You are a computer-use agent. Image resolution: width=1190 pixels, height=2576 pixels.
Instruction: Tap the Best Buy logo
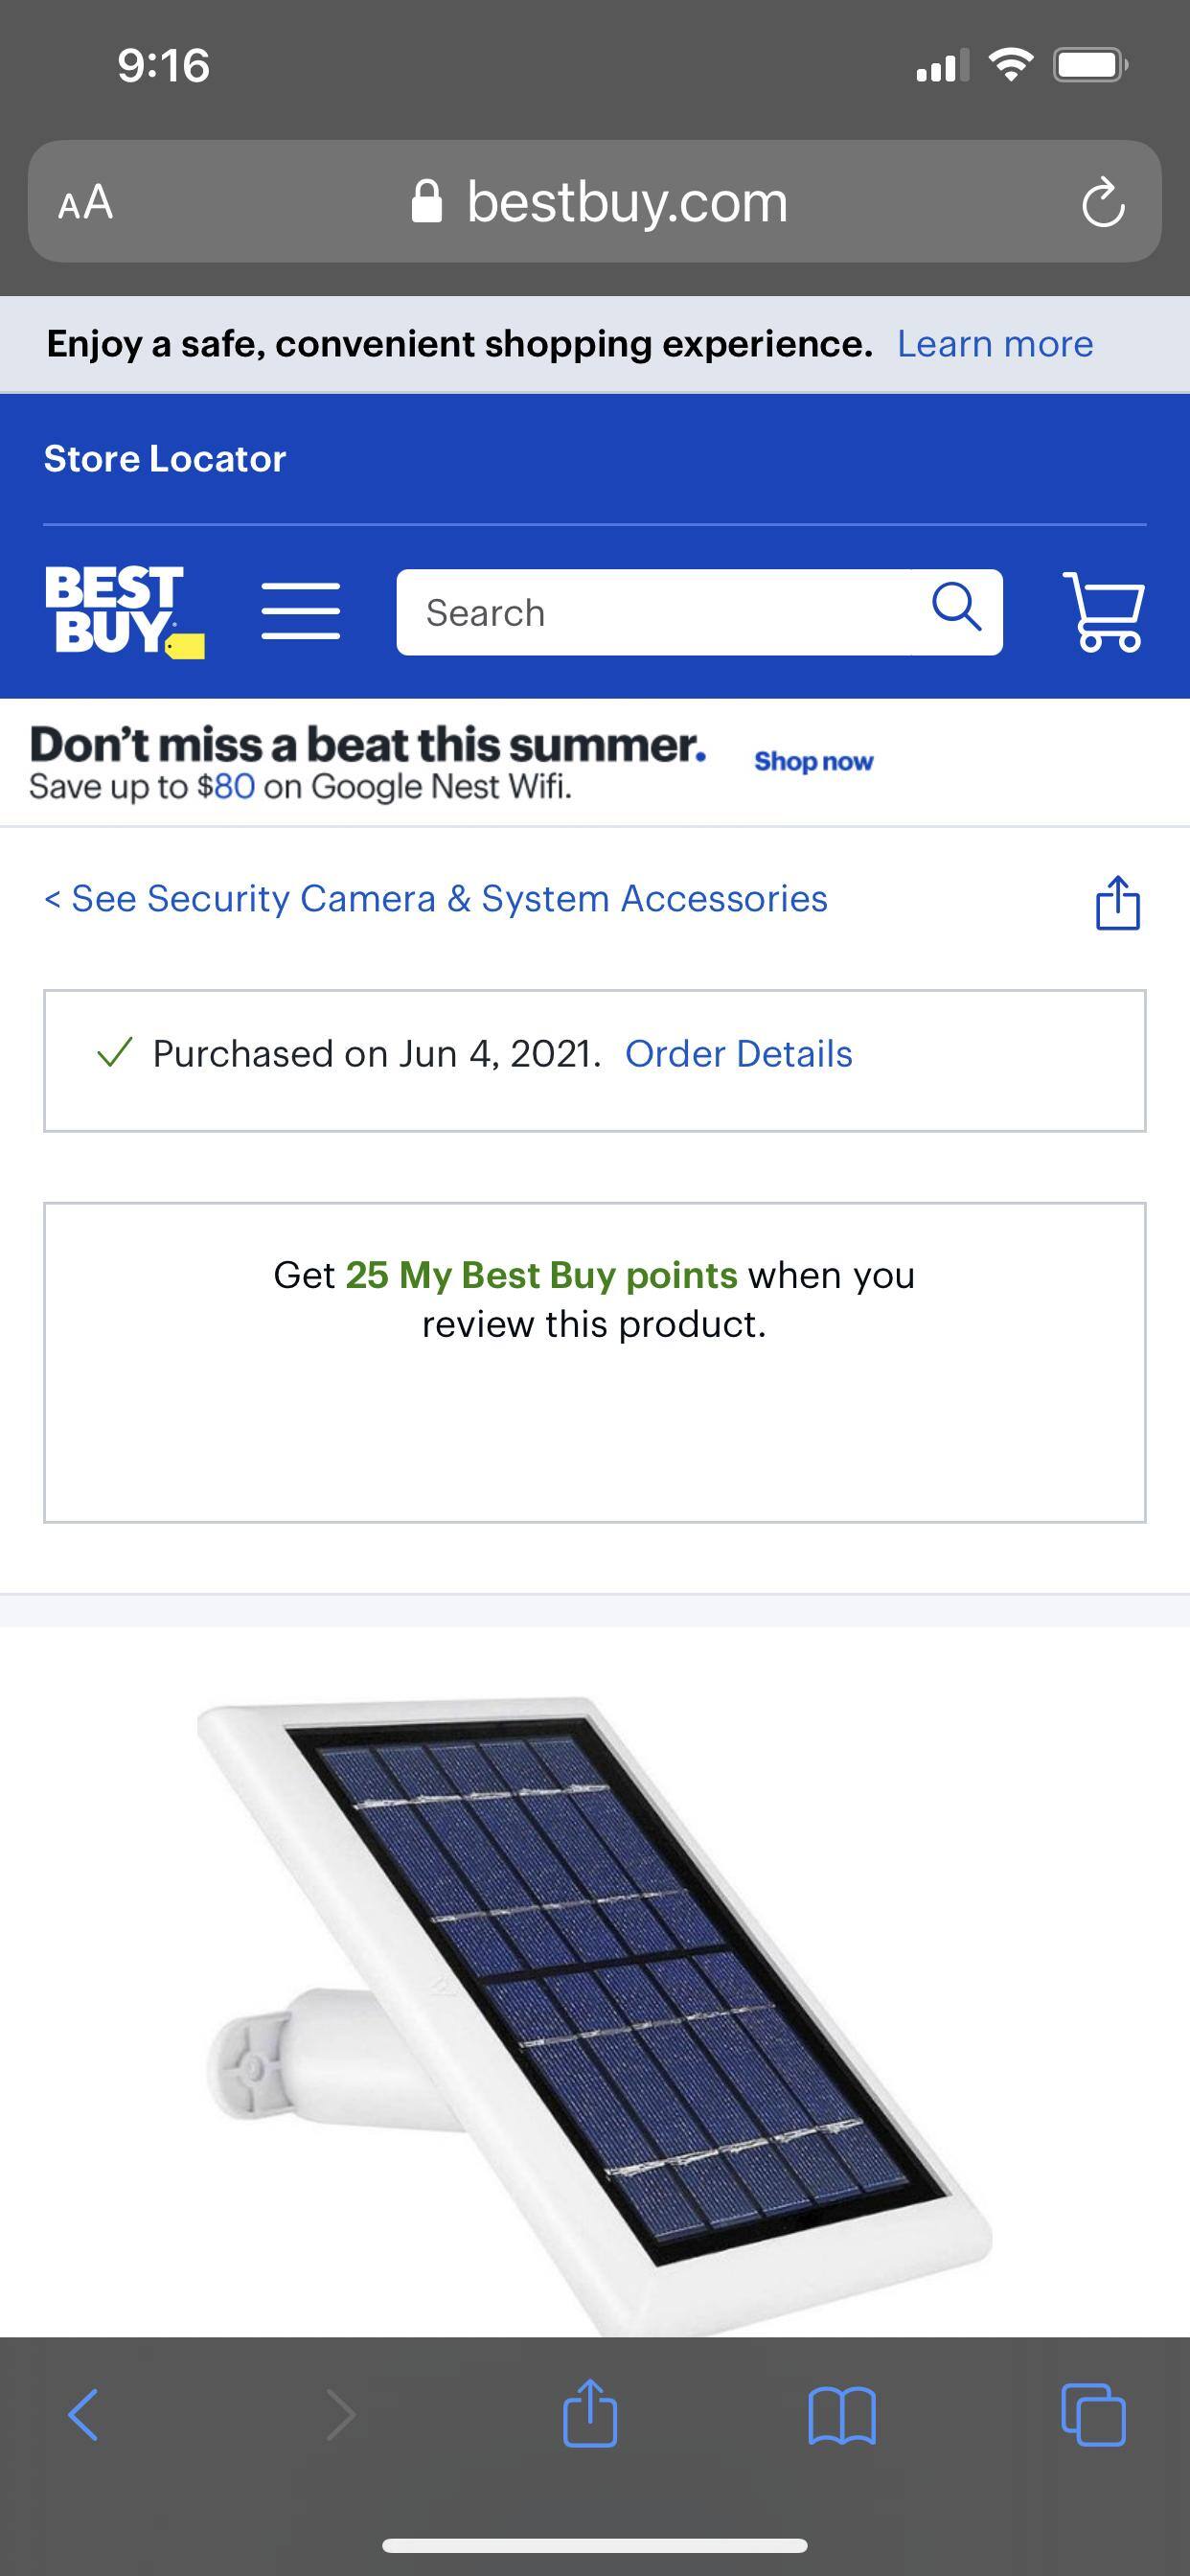point(124,610)
